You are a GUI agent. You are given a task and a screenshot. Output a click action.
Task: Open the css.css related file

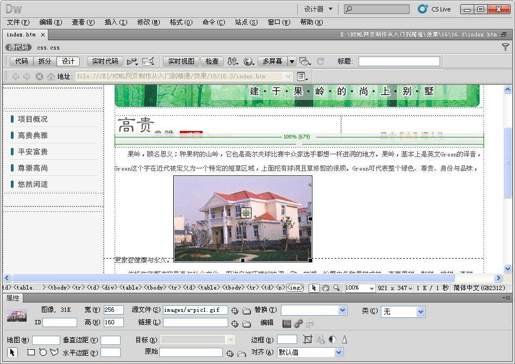48,48
